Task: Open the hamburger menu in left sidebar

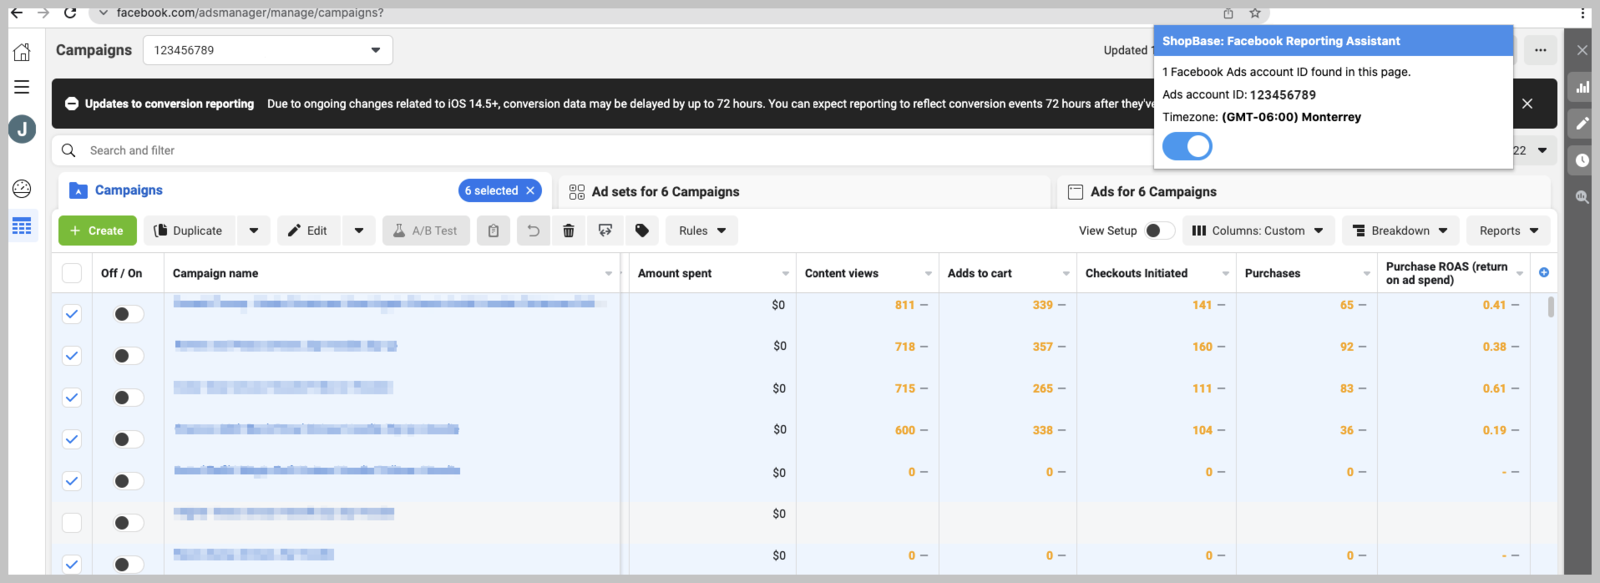Action: 22,88
